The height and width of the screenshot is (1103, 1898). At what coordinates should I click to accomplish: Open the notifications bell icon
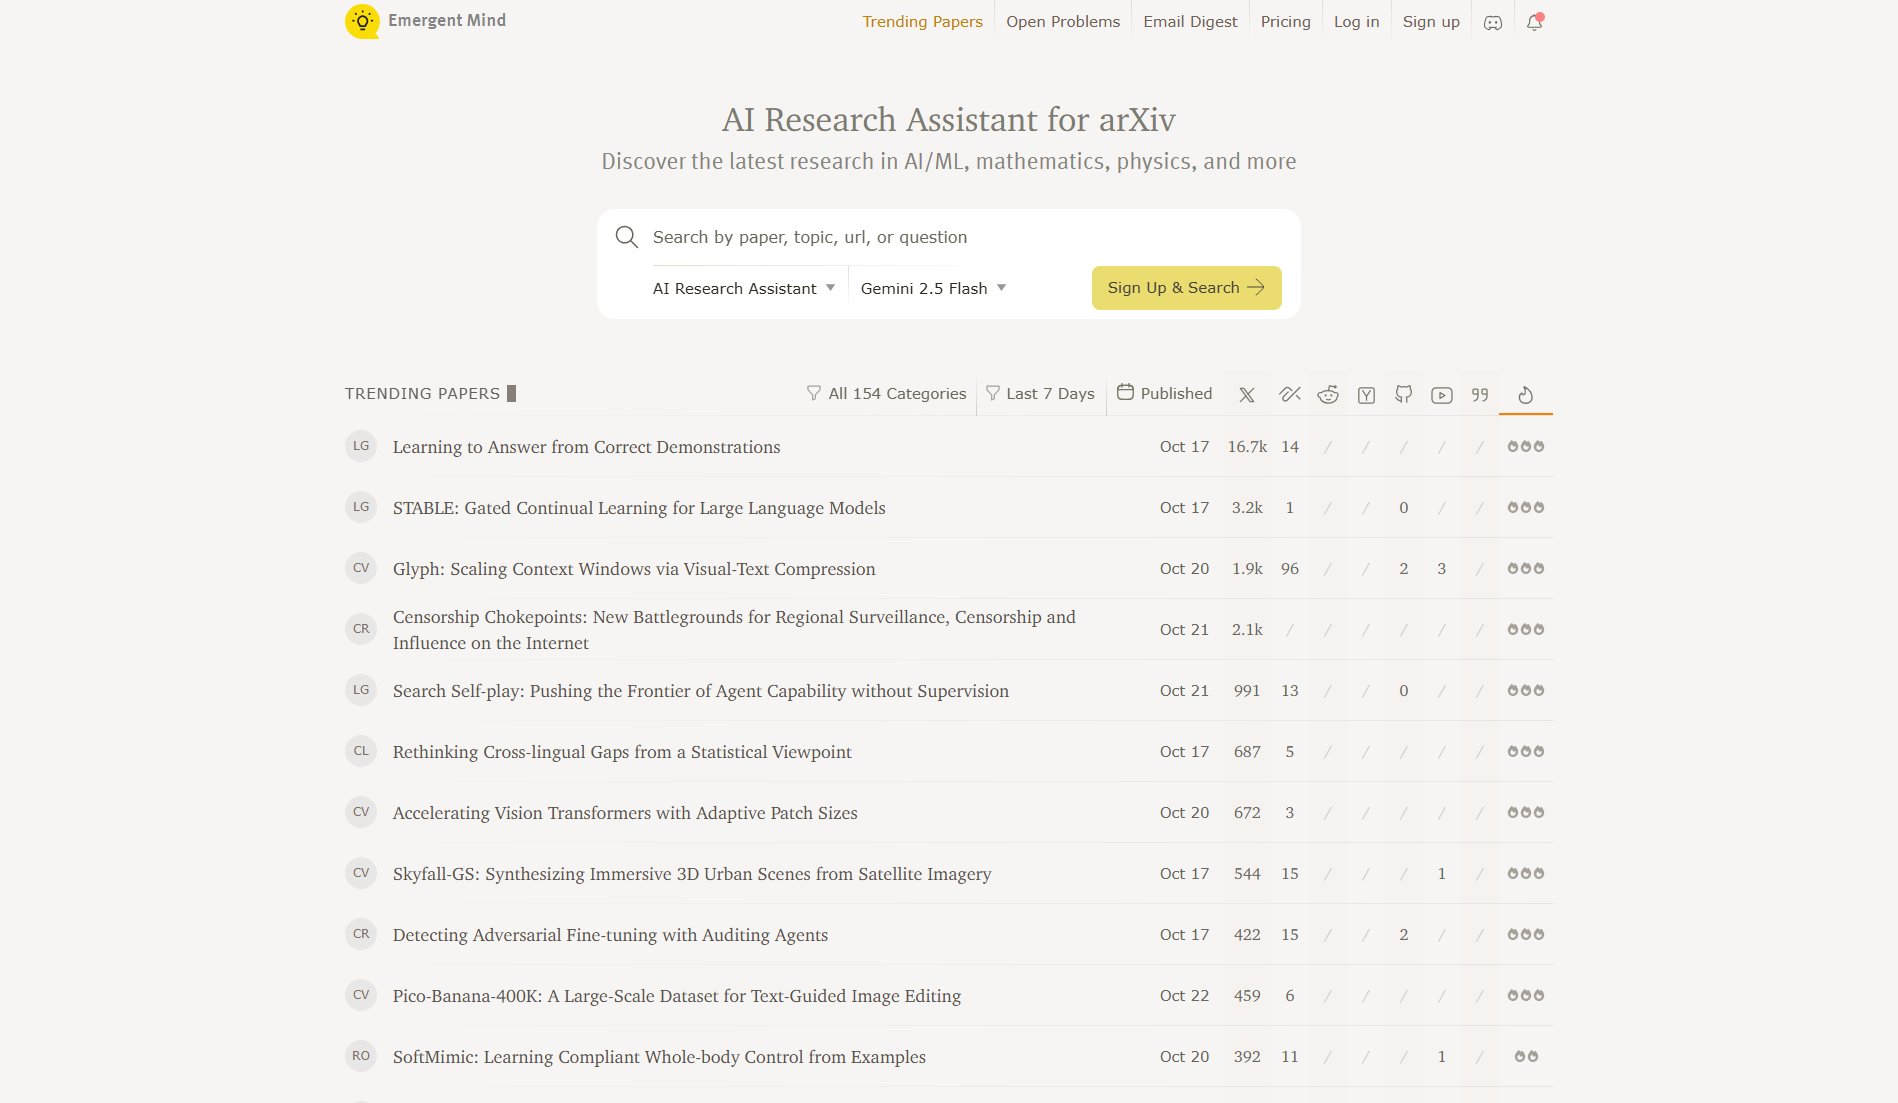click(1534, 22)
